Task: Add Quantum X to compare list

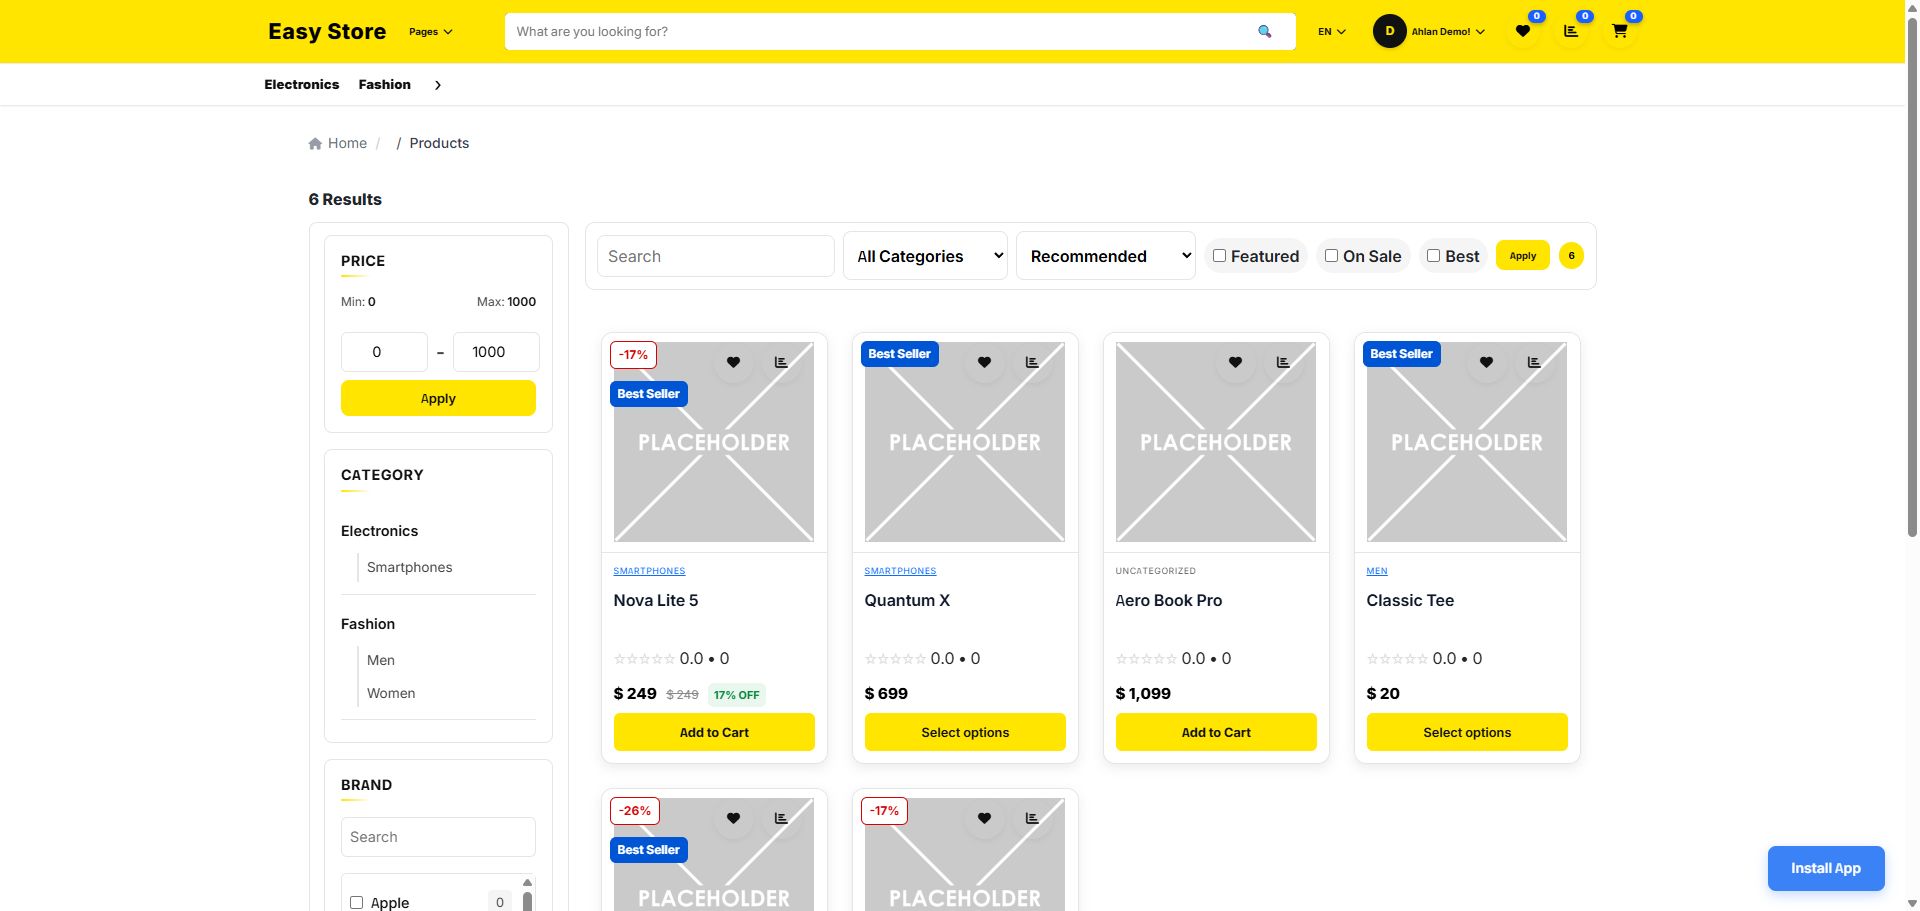Action: coord(1032,362)
